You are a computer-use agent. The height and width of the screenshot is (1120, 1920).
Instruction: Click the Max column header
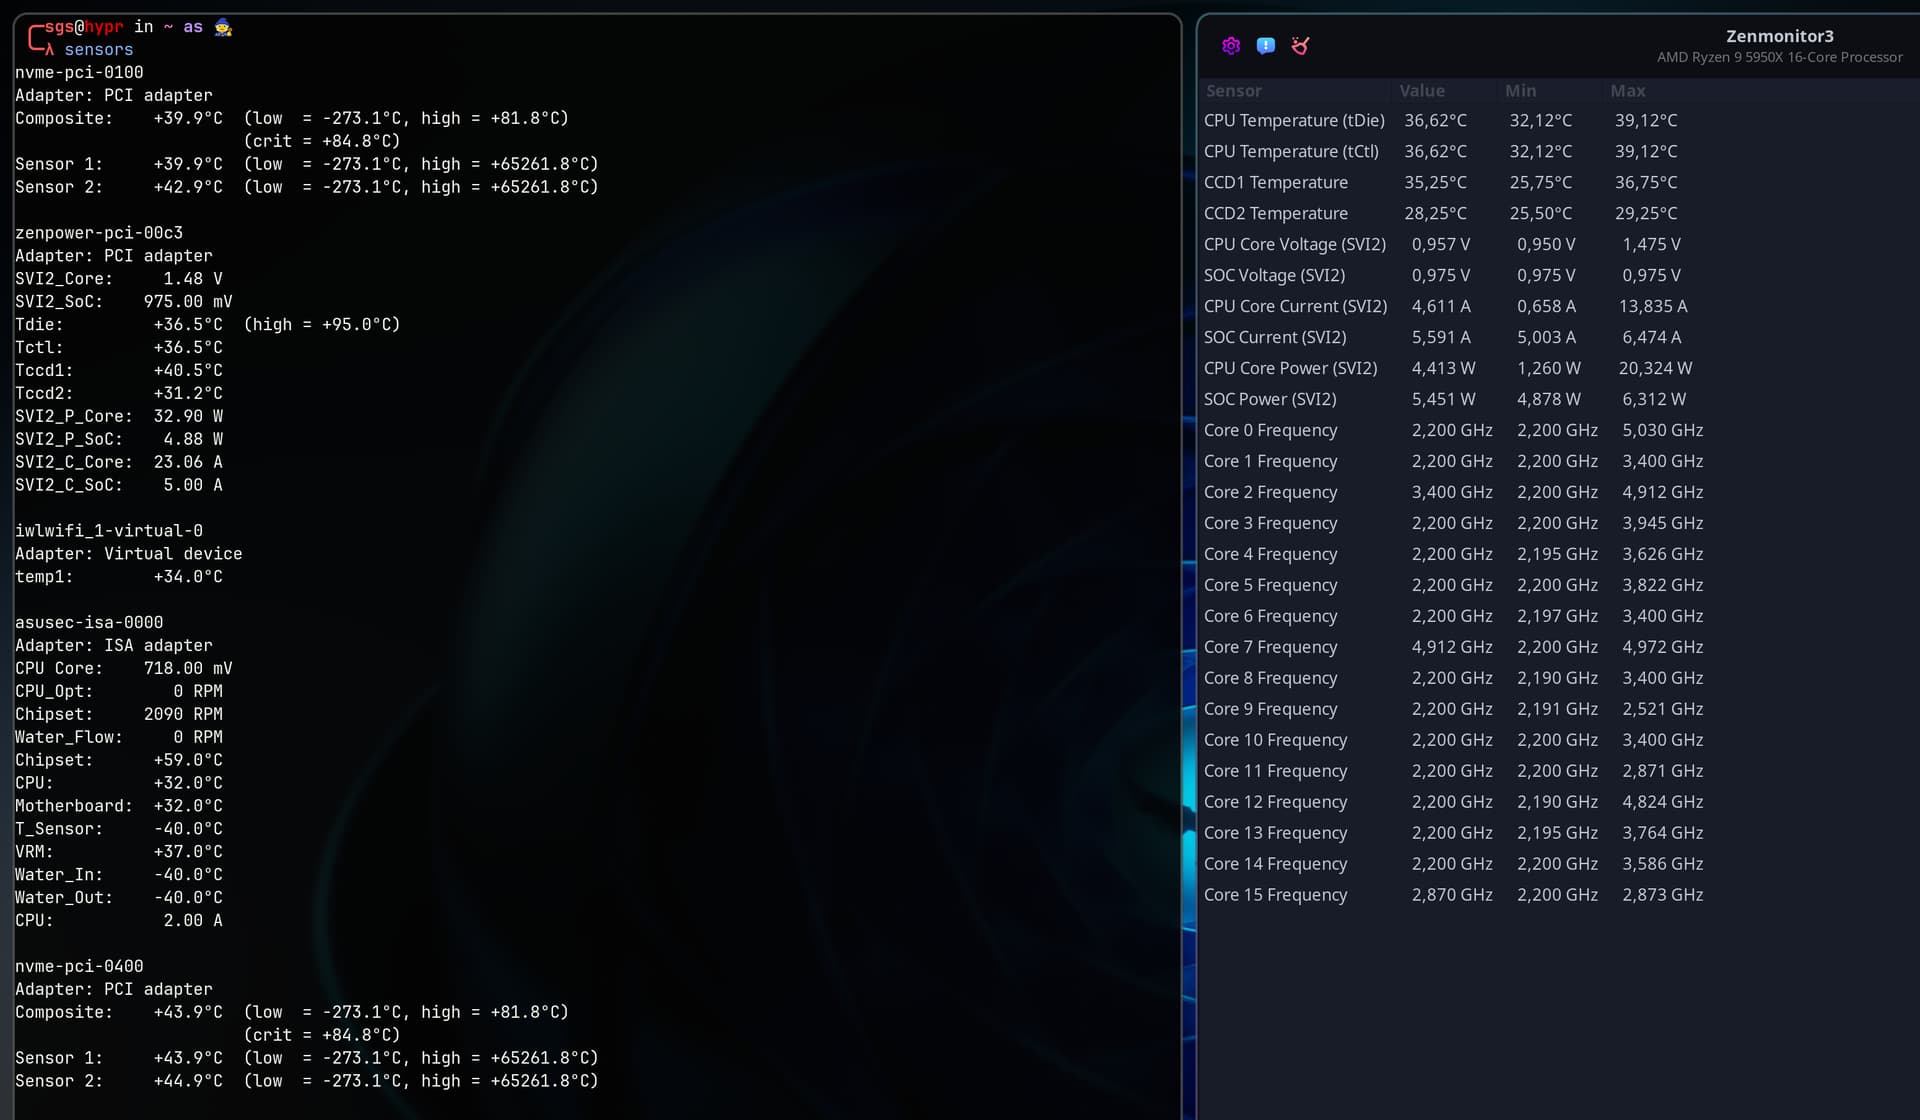coord(1628,91)
